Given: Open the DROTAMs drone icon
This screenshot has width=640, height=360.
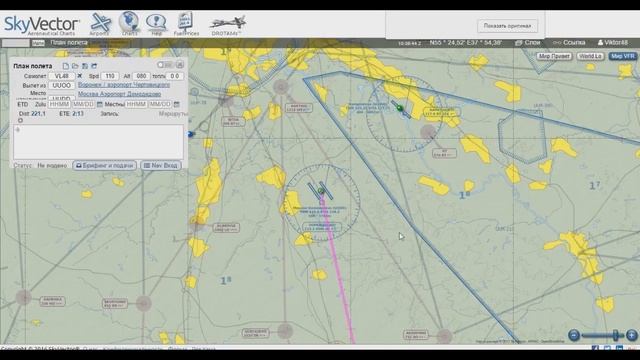Looking at the screenshot, I should tap(227, 25).
